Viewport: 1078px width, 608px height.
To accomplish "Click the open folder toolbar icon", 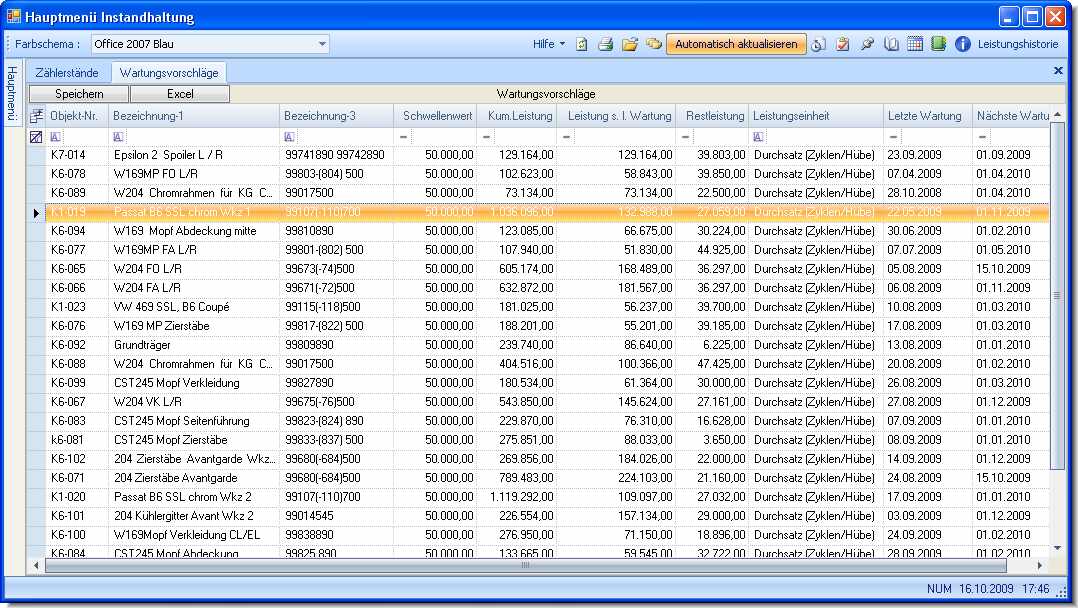I will tap(630, 44).
